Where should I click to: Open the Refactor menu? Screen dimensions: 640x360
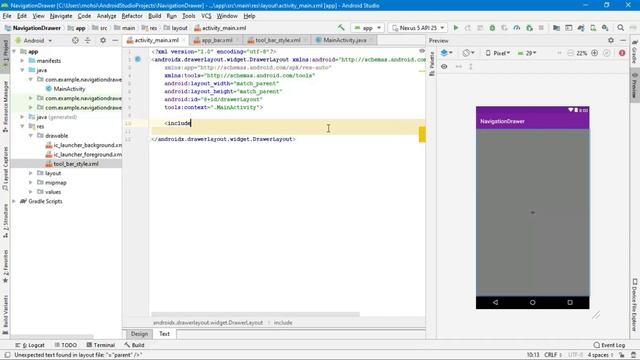pos(132,16)
